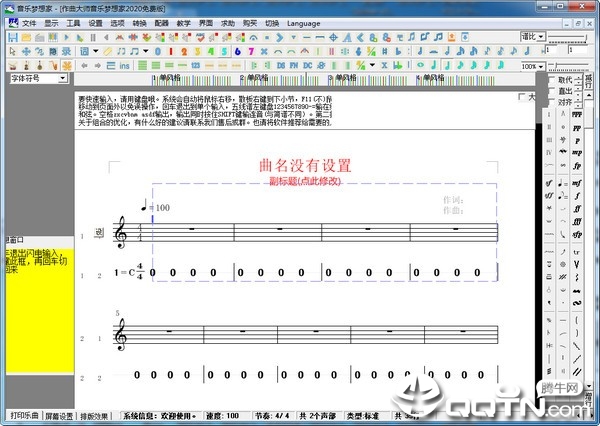Select the teal whole note icon
The width and height of the screenshot is (600, 426).
(x=420, y=65)
